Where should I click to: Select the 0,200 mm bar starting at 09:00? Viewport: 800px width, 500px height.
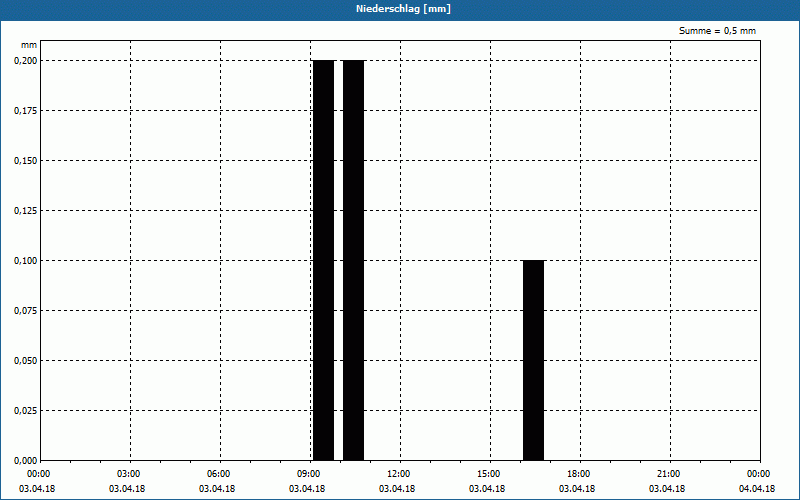pyautogui.click(x=323, y=260)
